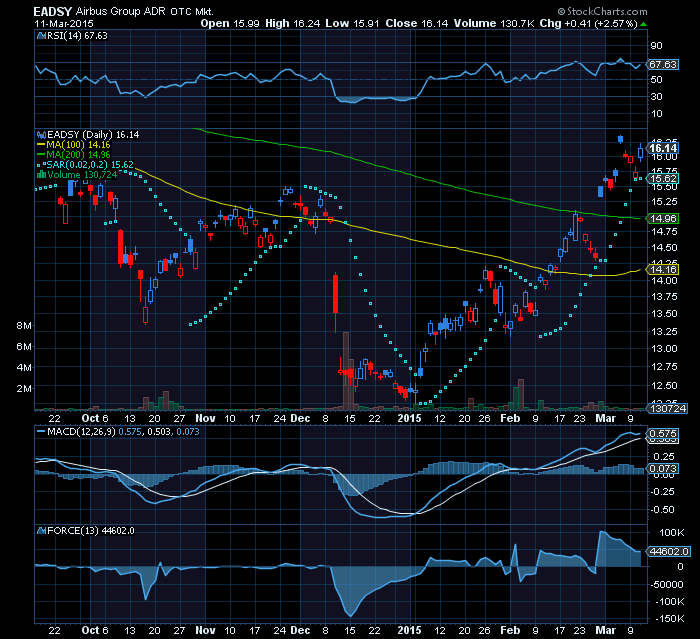Click the green up-arrow change indicator
700x639 pixels.
[643, 24]
